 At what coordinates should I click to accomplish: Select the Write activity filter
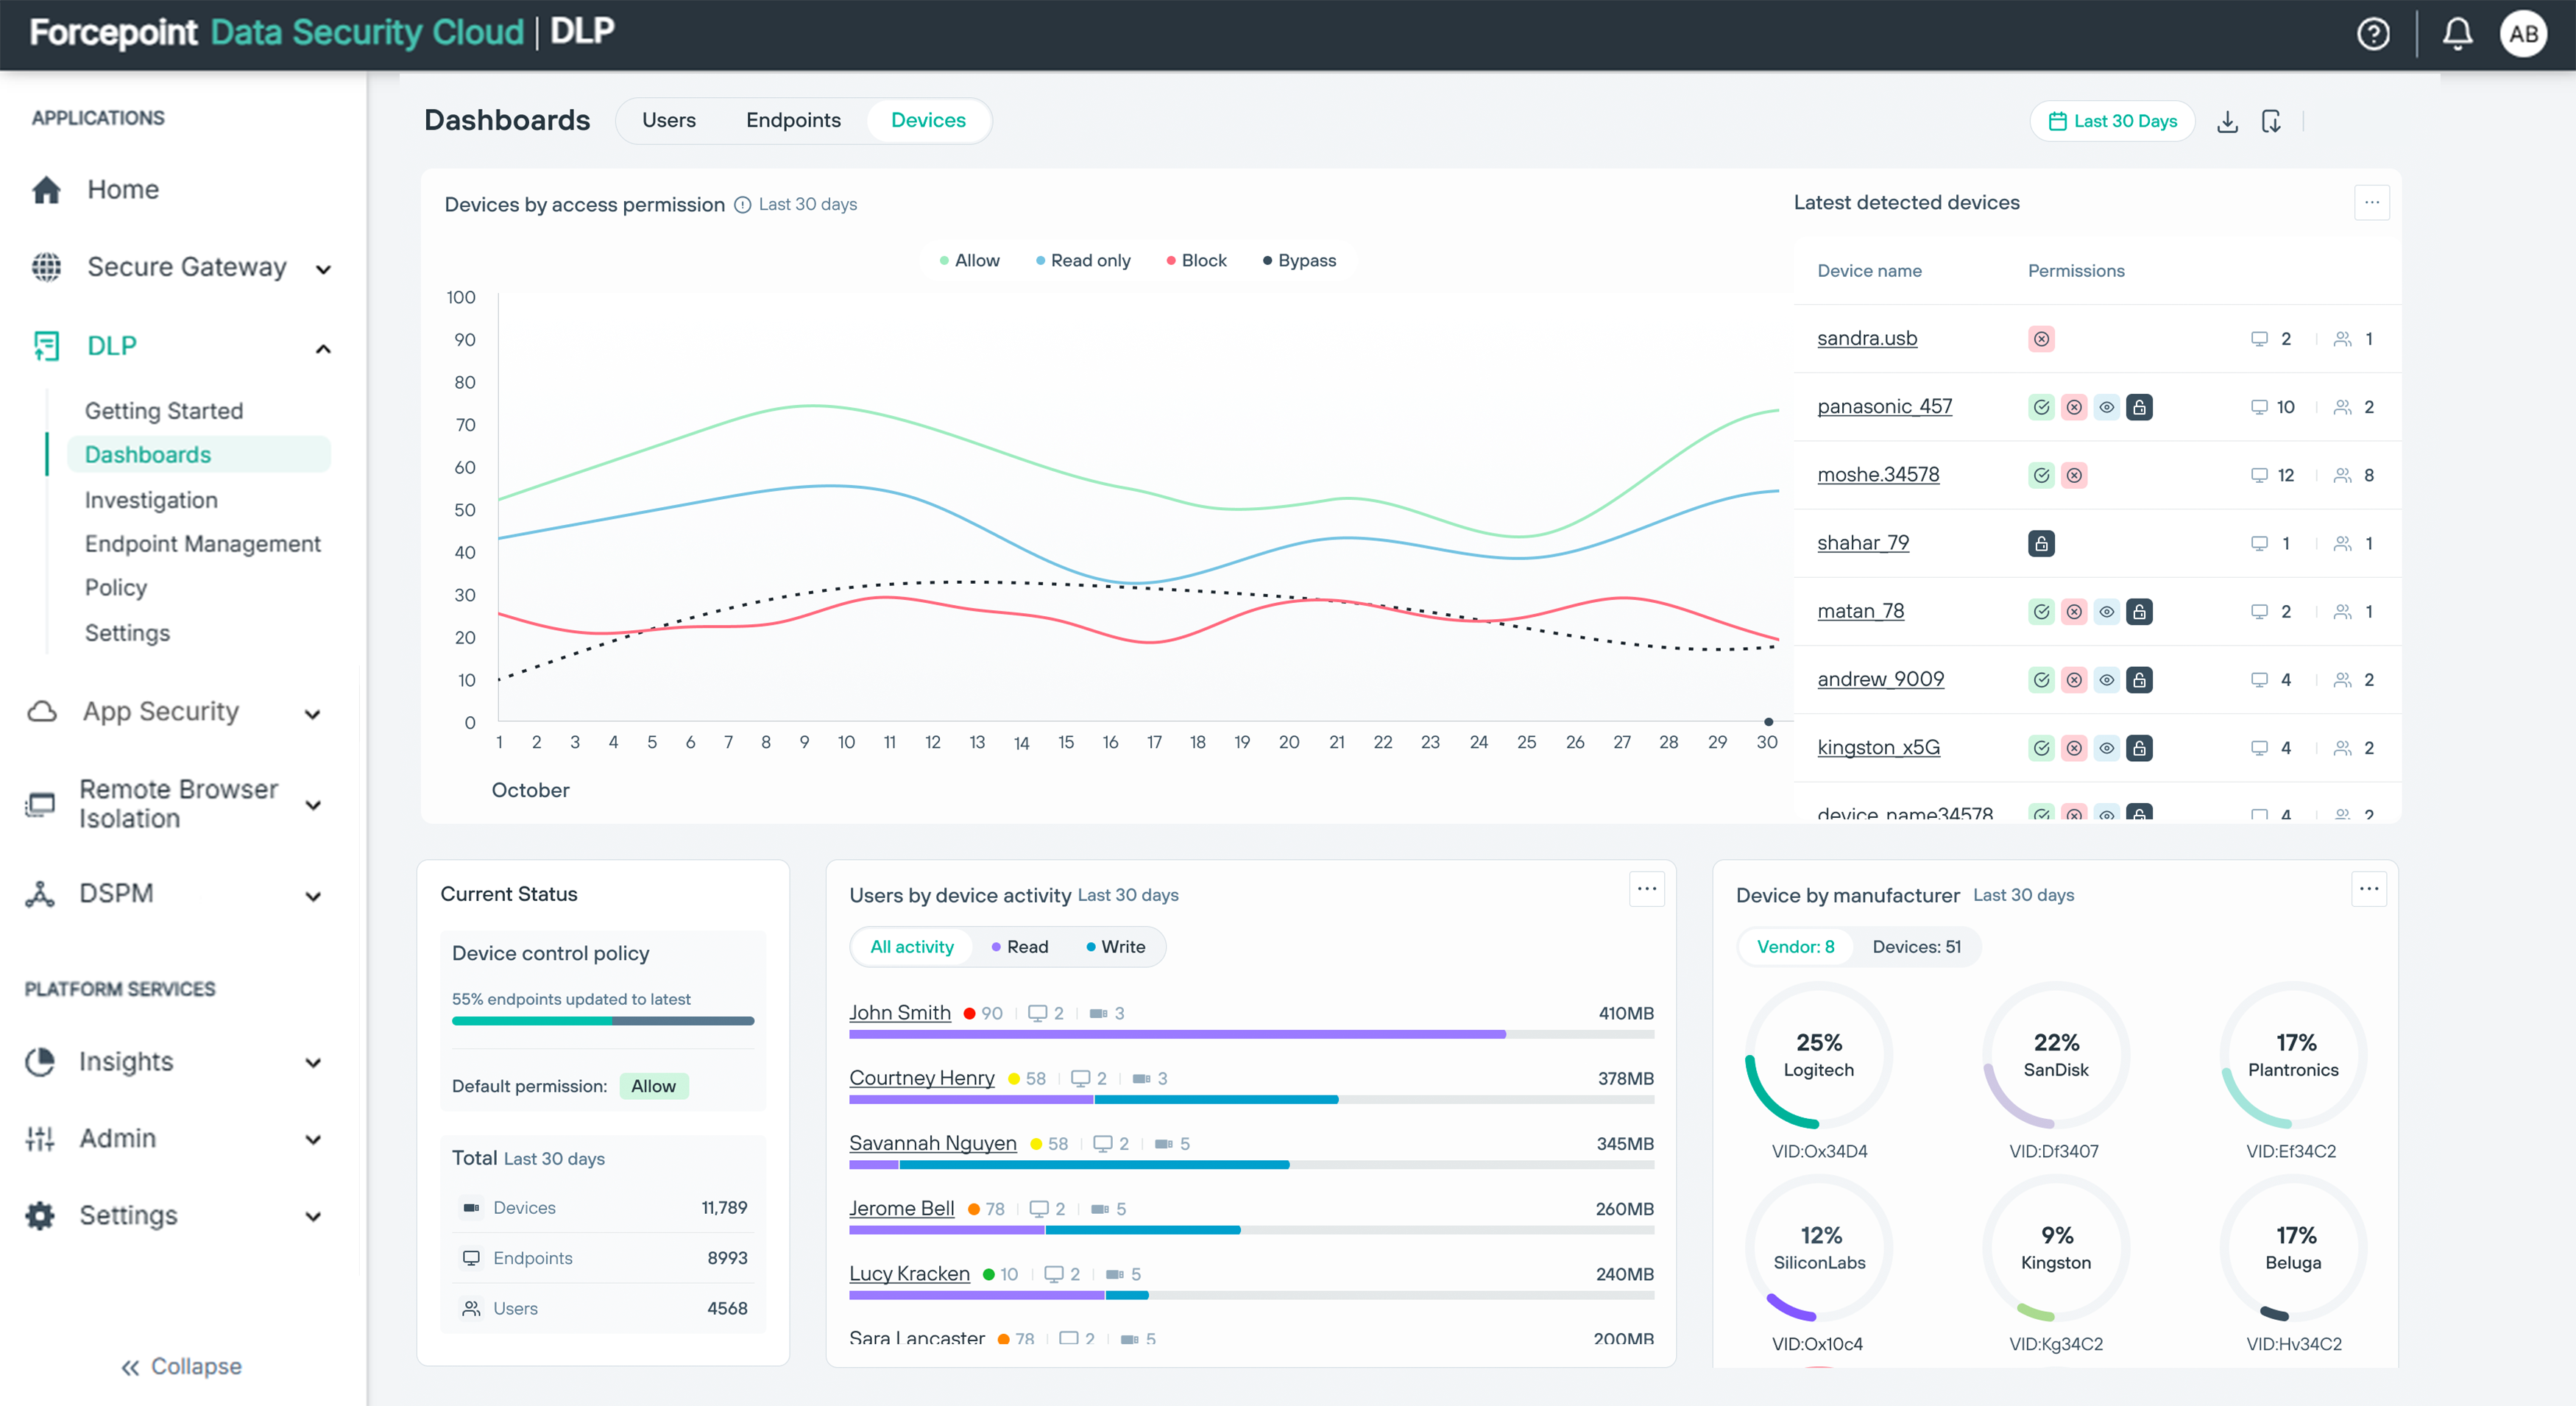coord(1115,947)
